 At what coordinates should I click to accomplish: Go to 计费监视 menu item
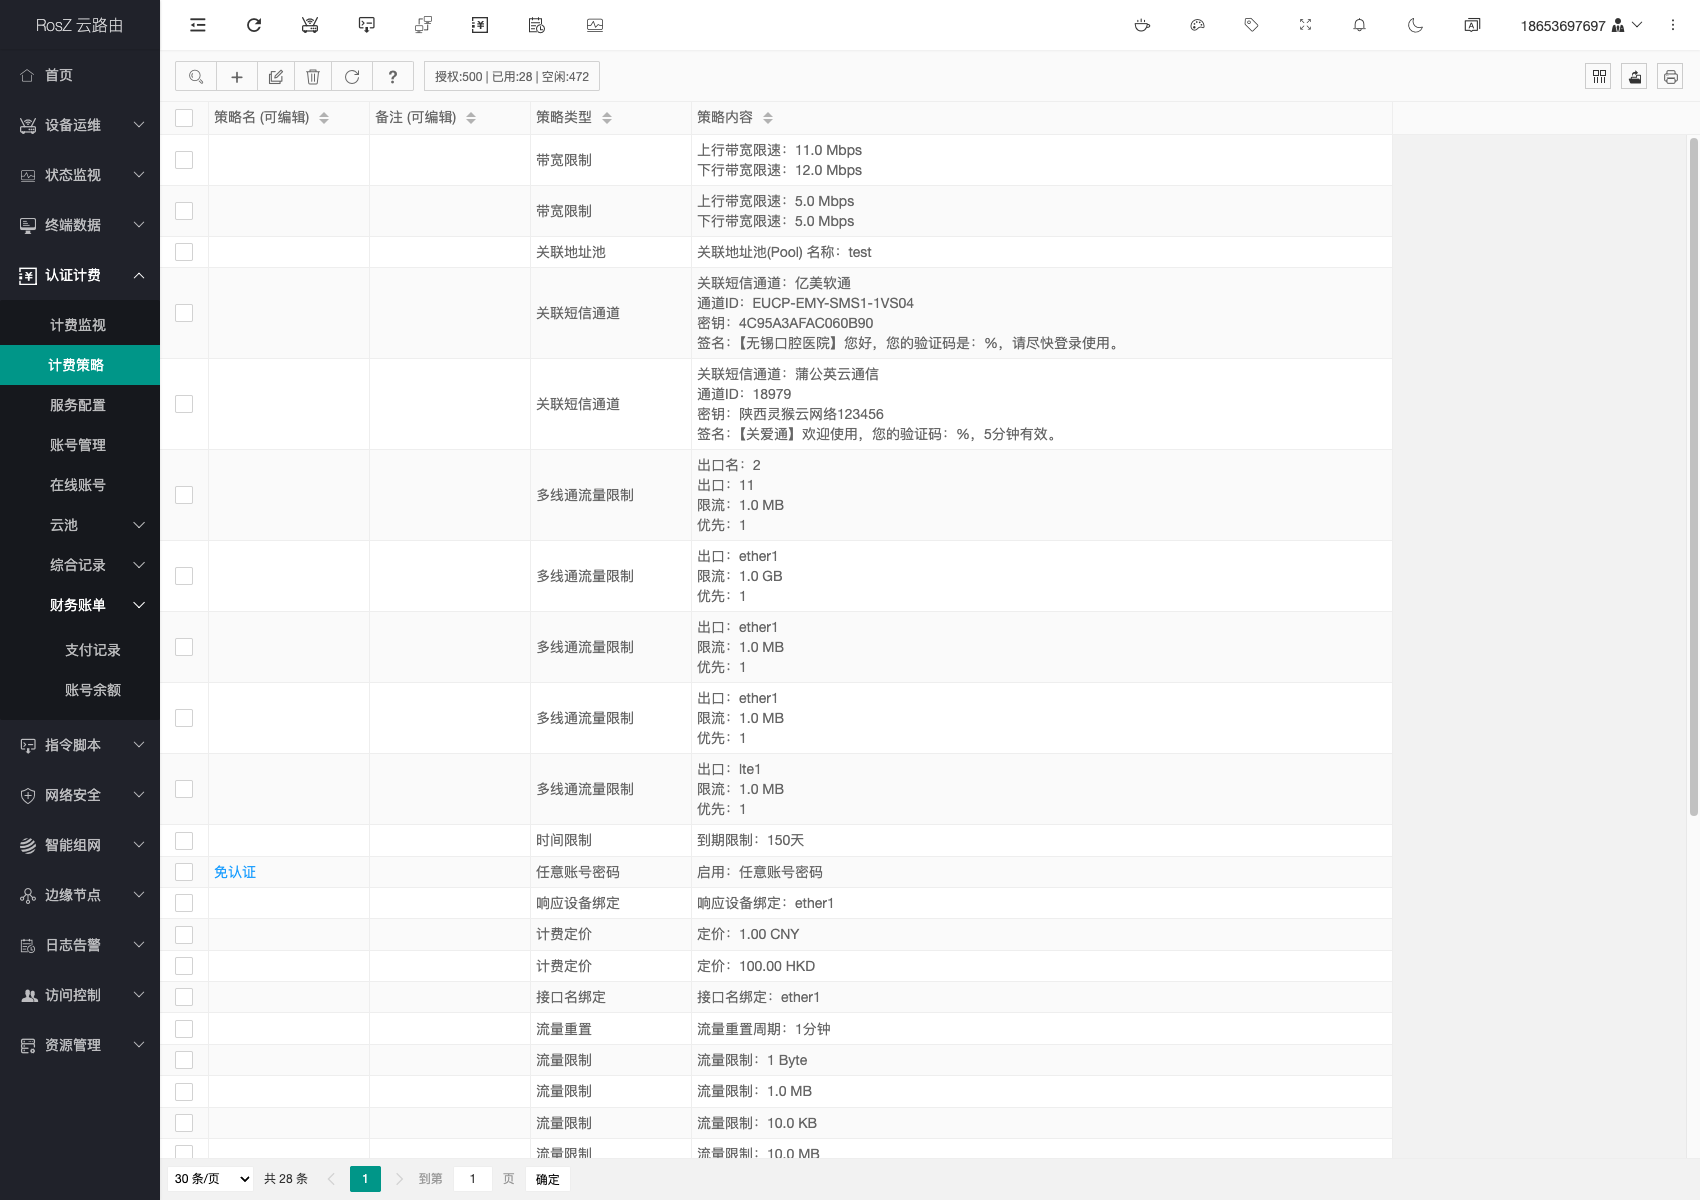[78, 325]
